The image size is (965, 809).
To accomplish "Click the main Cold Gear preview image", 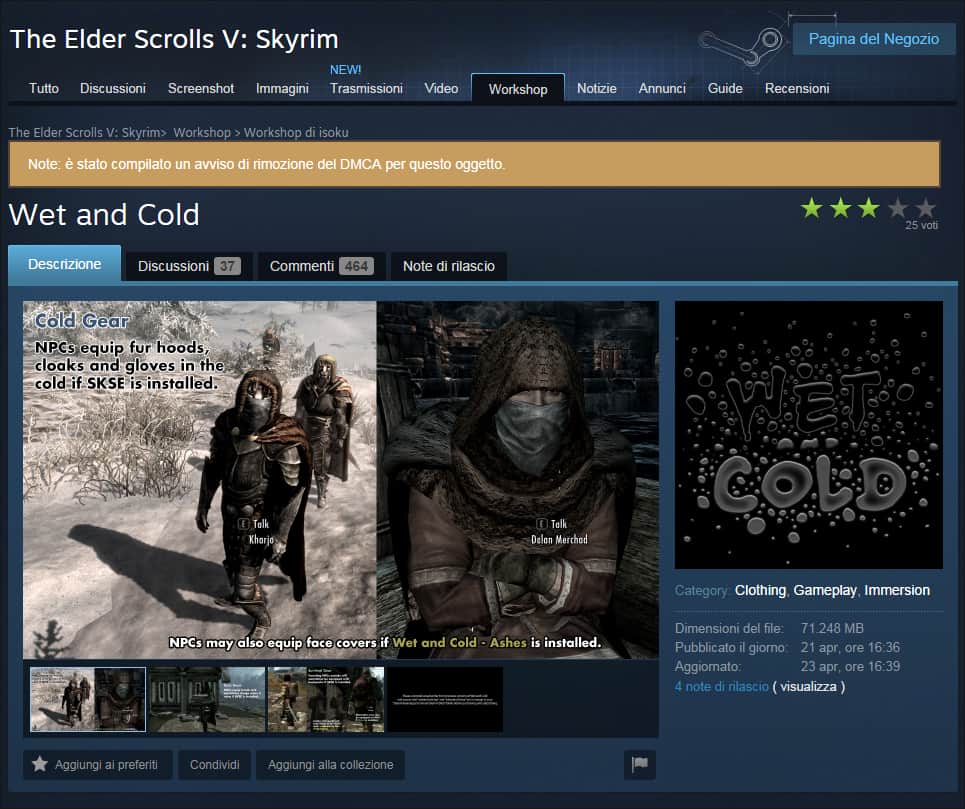I will coord(340,480).
